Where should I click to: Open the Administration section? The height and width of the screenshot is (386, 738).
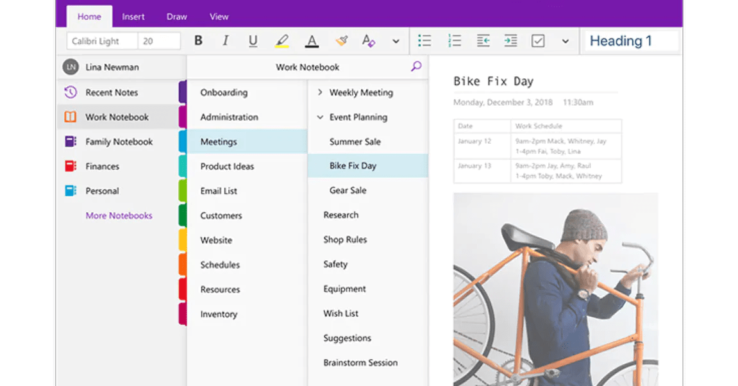[247, 117]
